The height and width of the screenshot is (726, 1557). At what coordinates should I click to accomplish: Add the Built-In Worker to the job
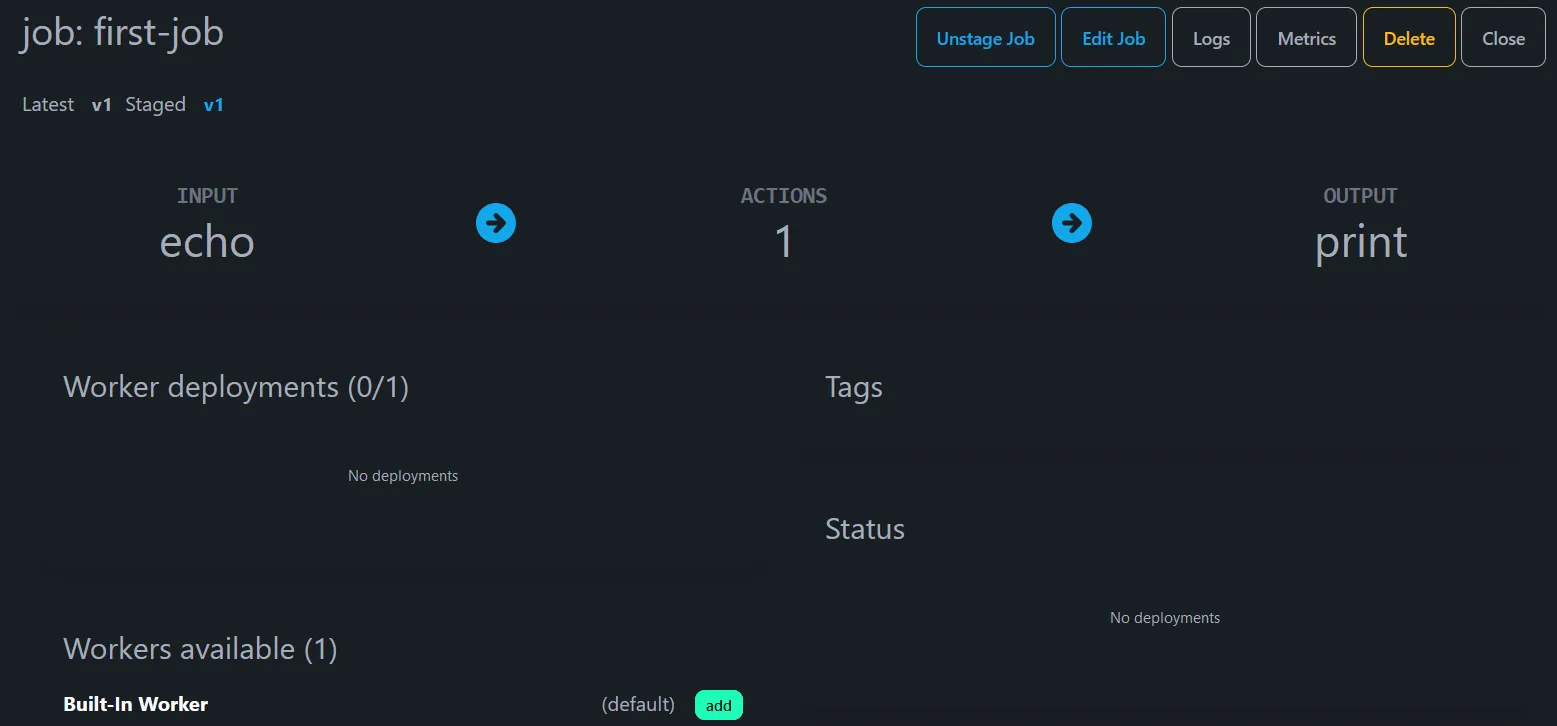718,704
